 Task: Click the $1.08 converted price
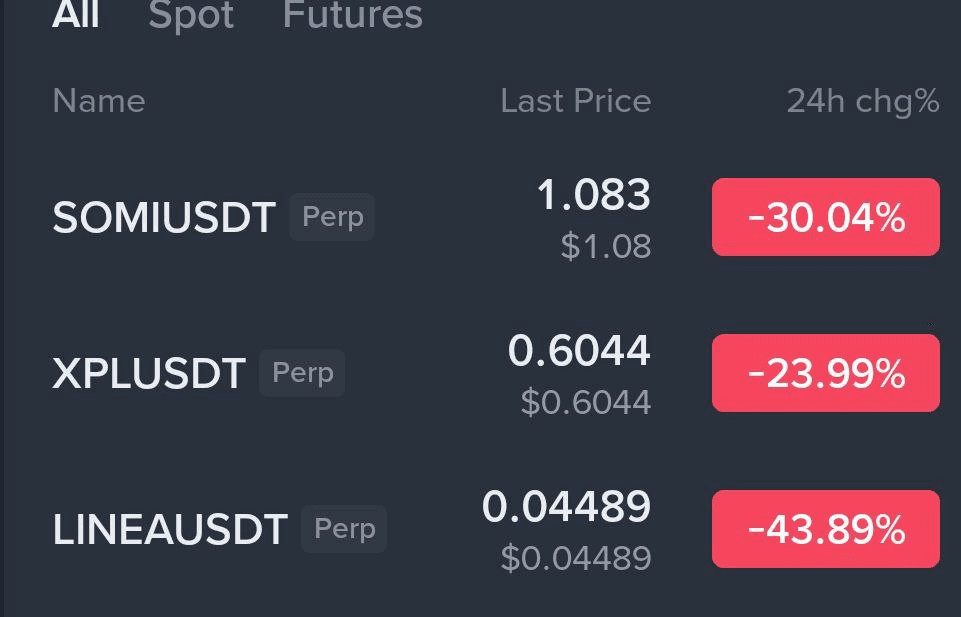coord(606,246)
